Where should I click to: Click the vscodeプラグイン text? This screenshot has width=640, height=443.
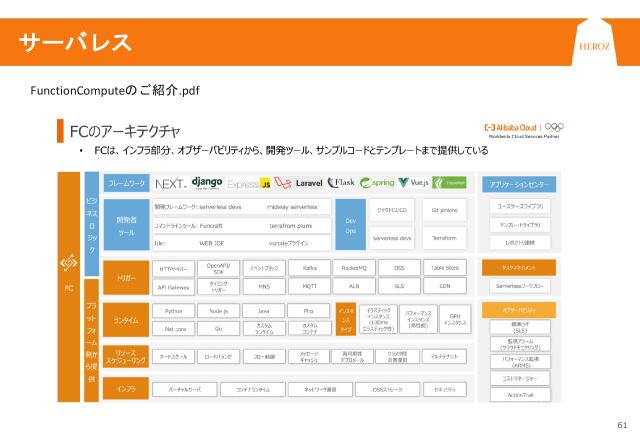click(x=288, y=243)
